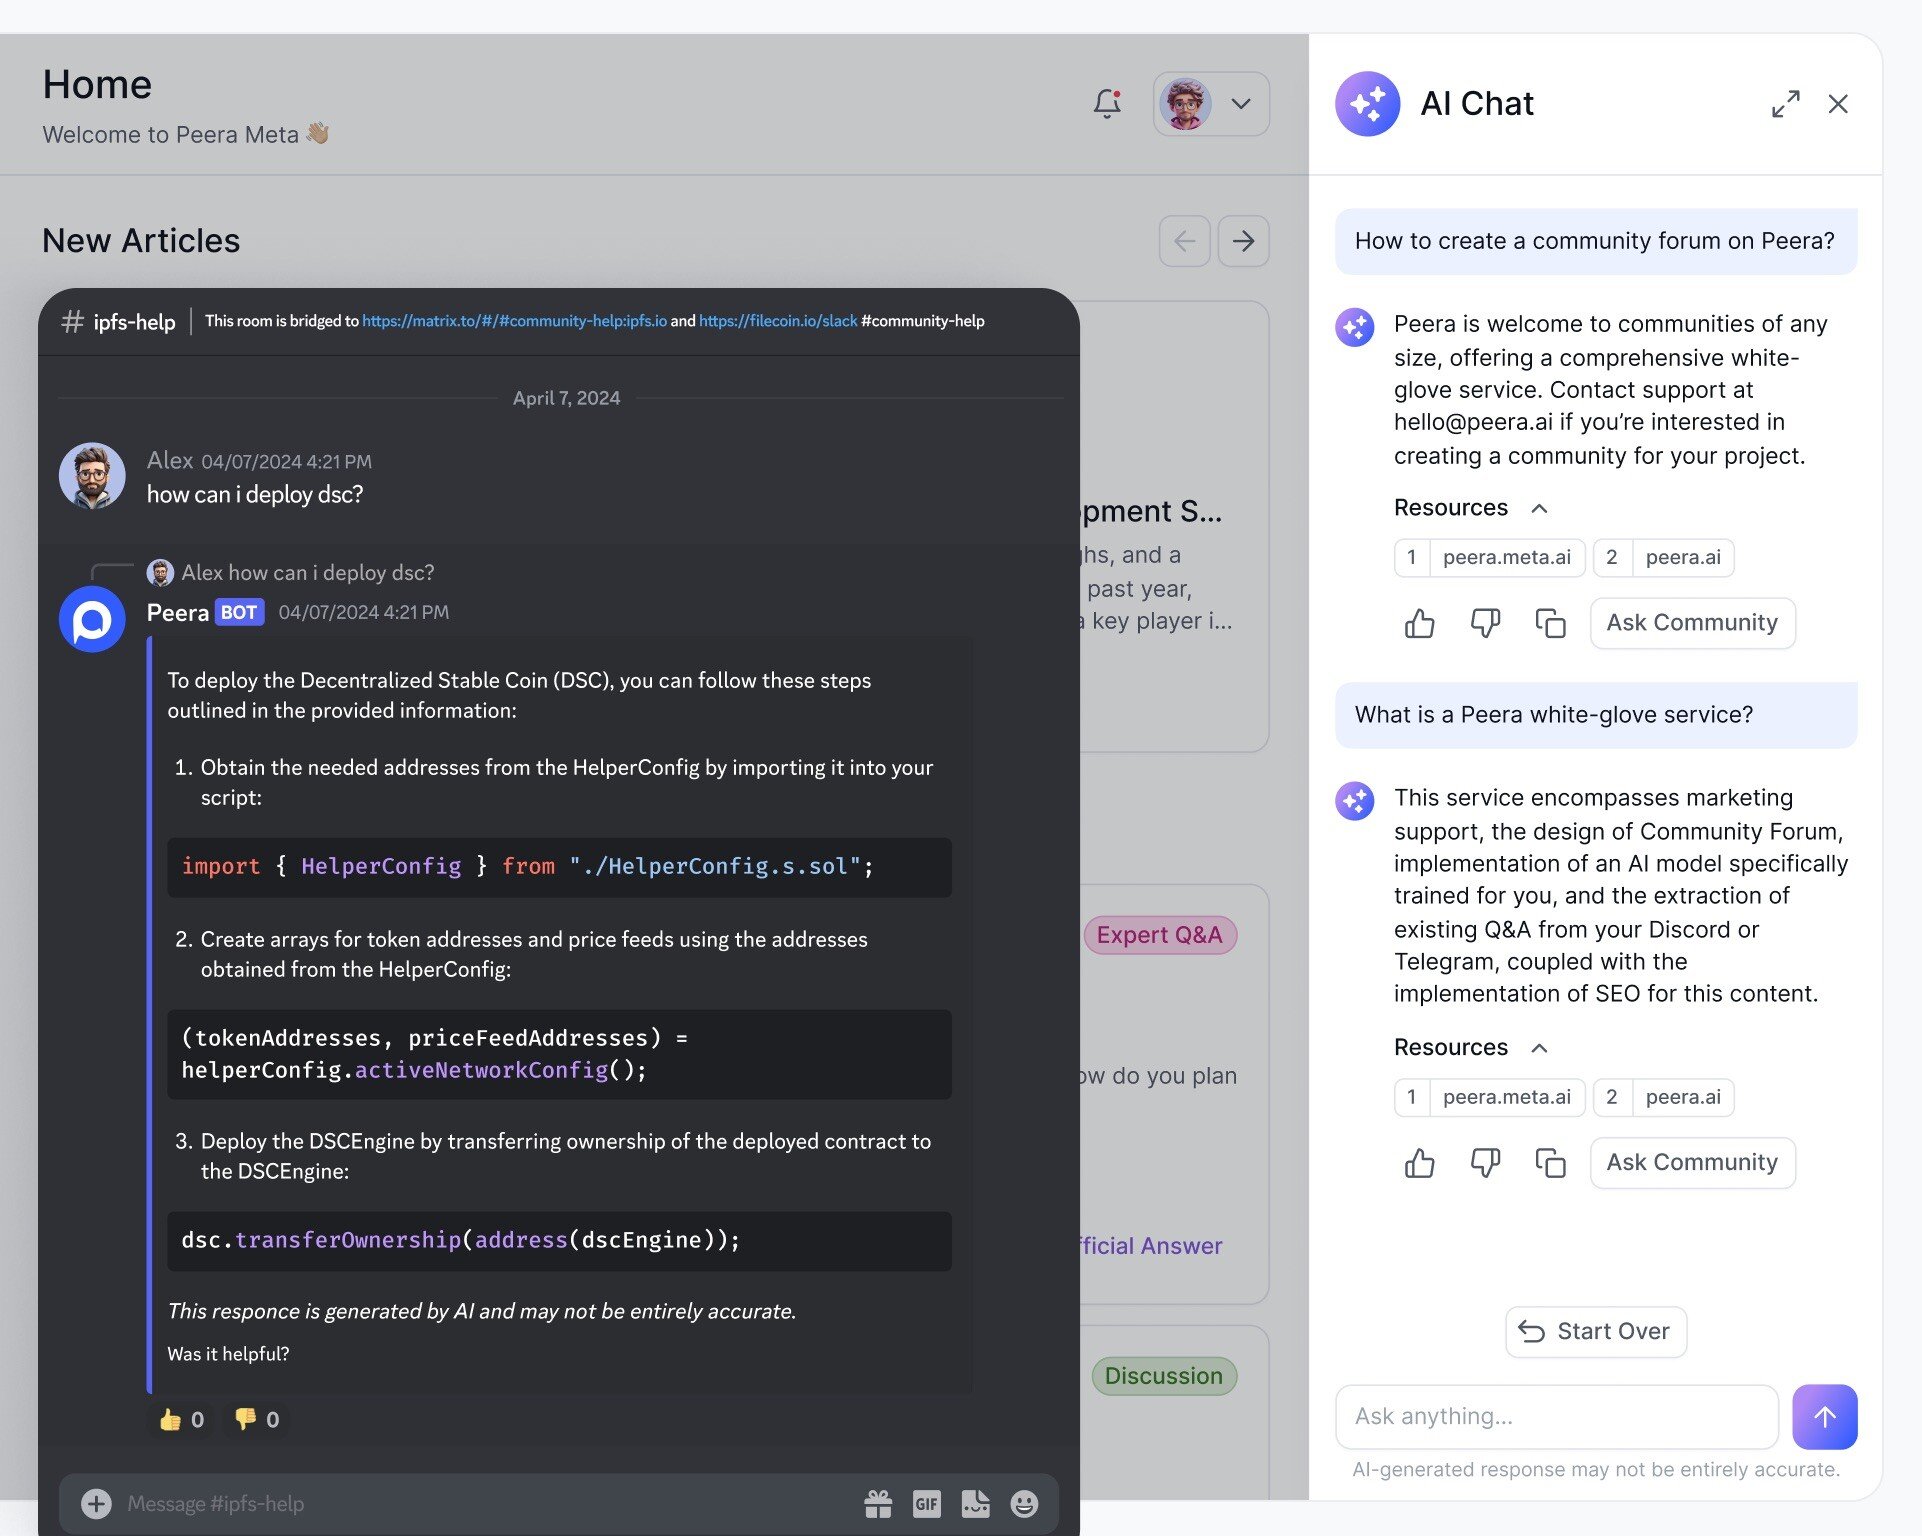1922x1536 pixels.
Task: Click Ask Community button first response
Action: point(1692,619)
